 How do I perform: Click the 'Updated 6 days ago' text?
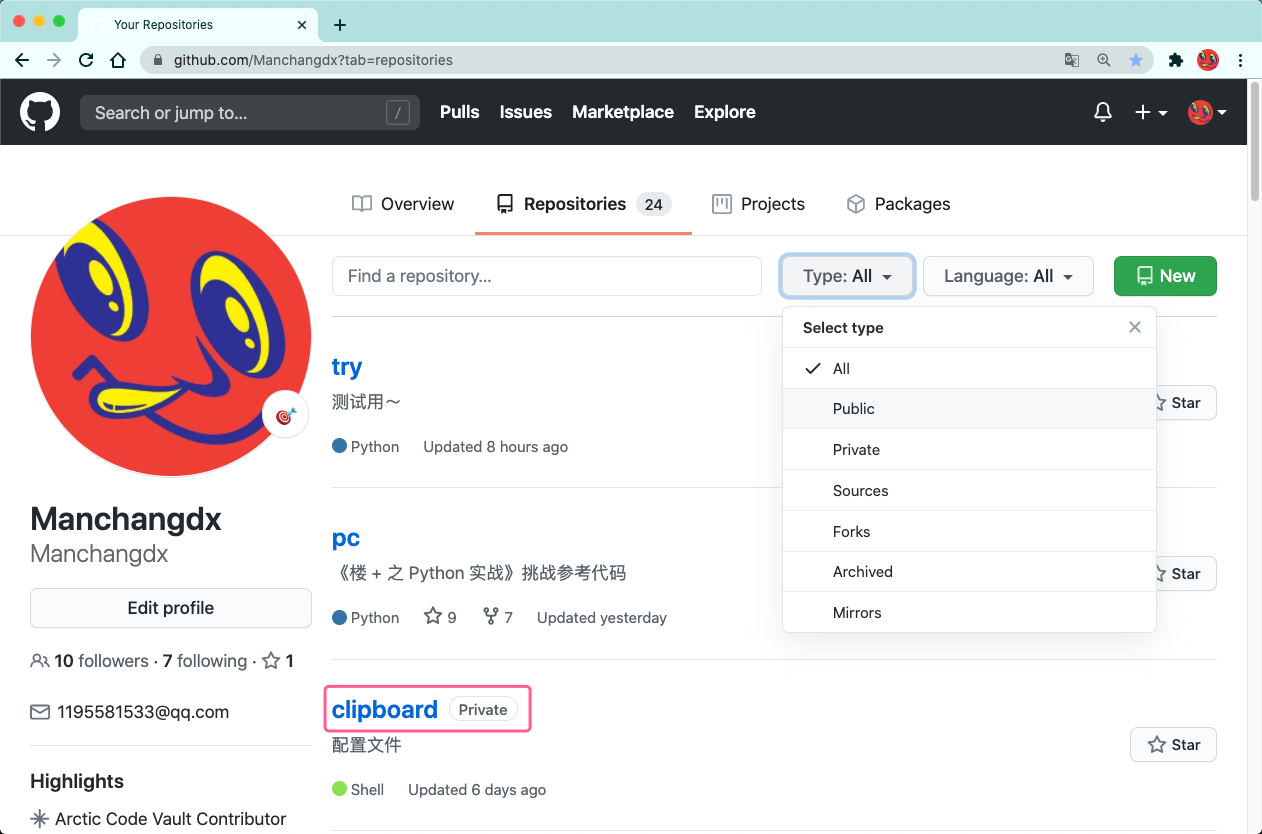click(477, 789)
